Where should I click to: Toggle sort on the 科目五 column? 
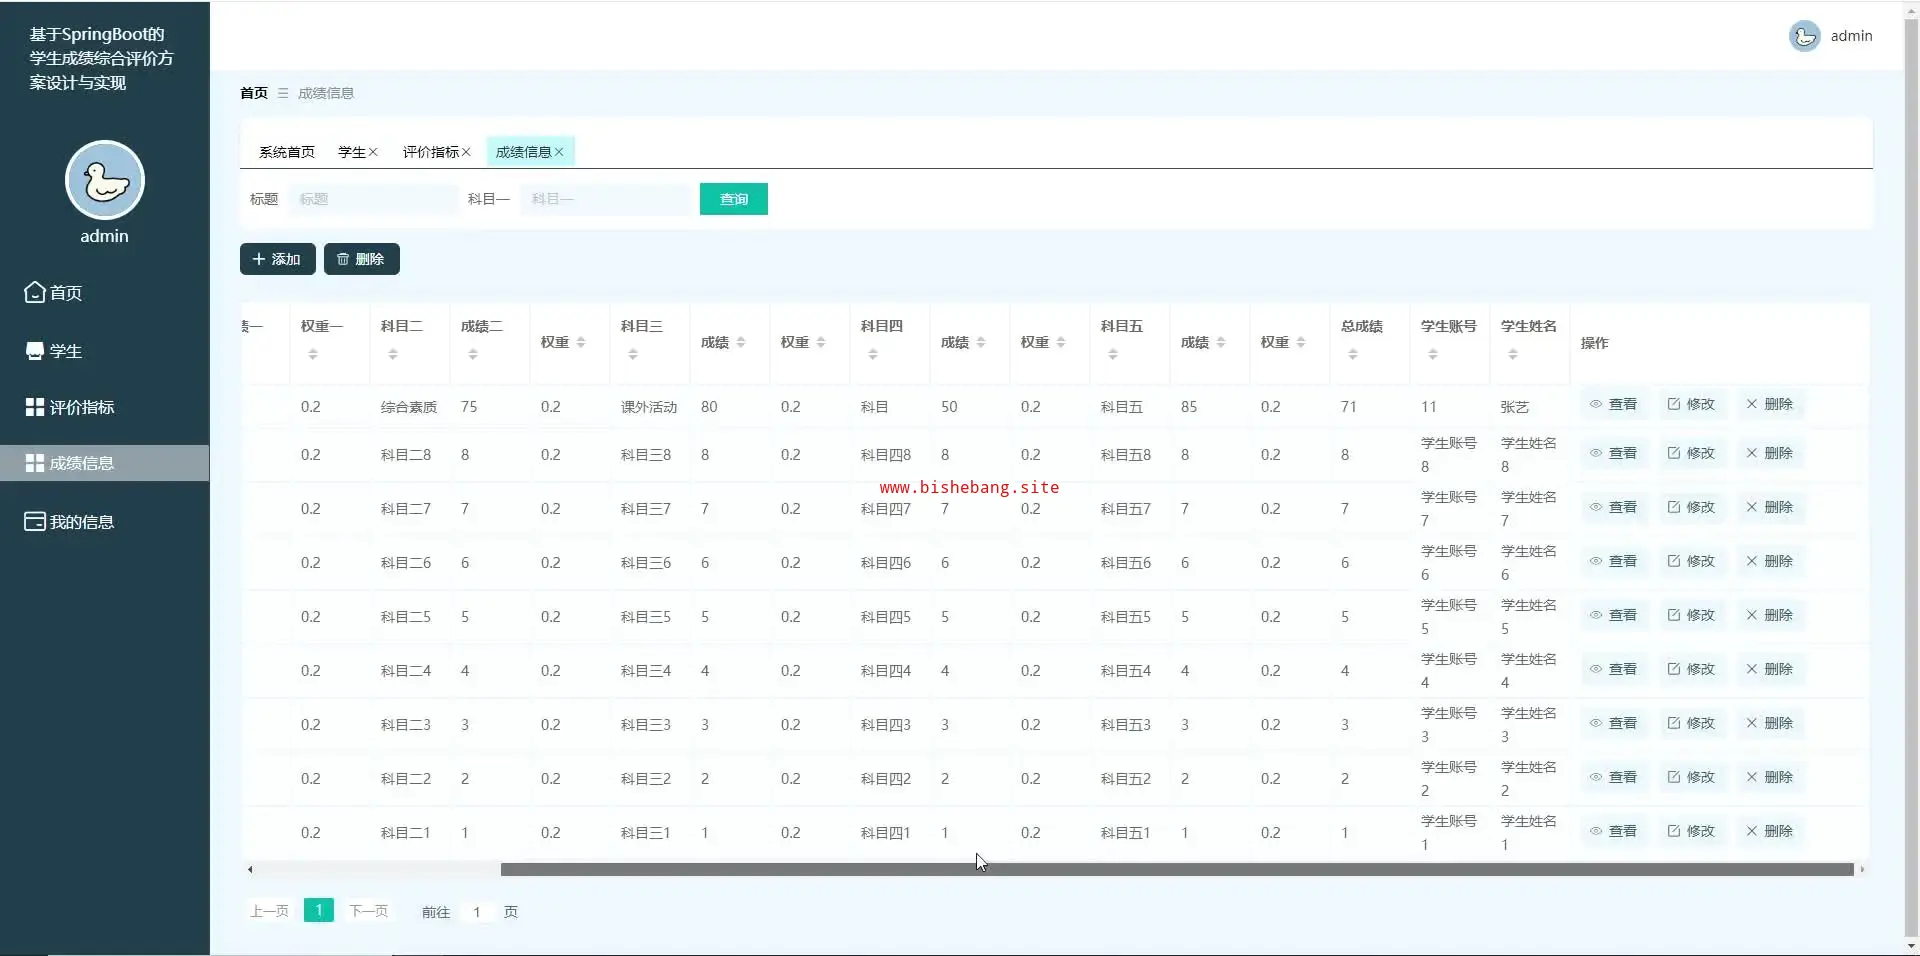(1112, 354)
